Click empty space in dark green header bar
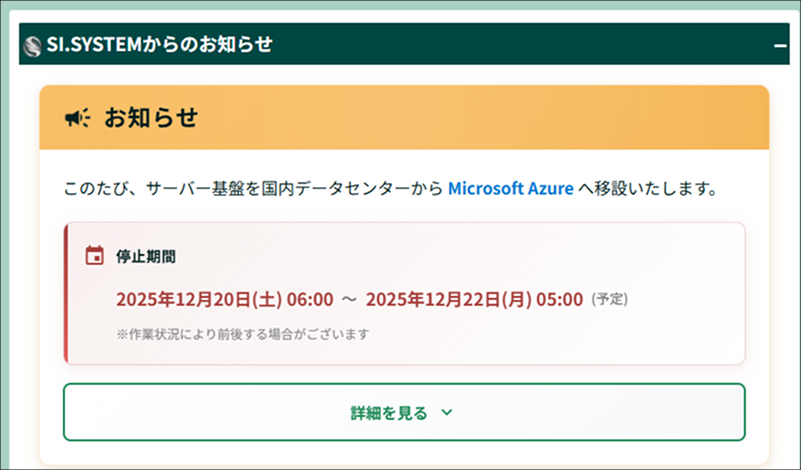 tap(520, 45)
